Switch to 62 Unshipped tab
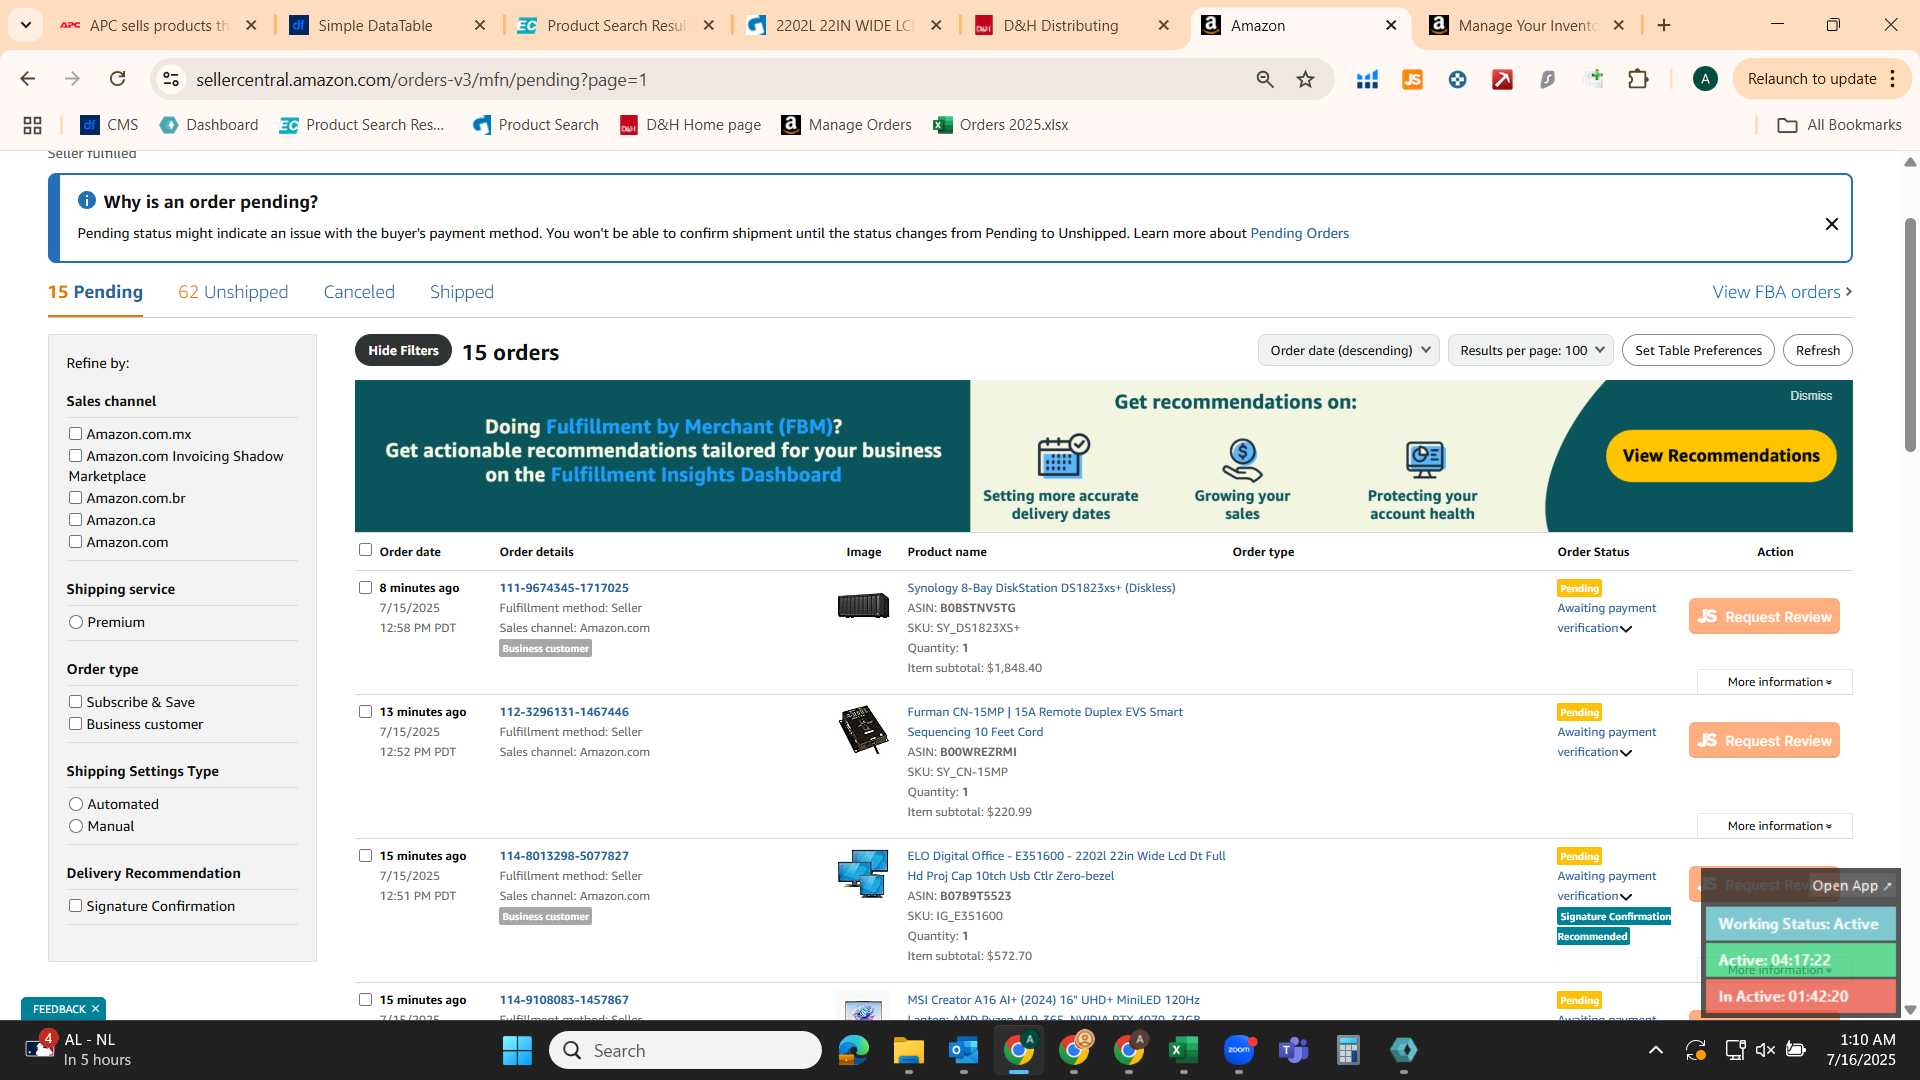The height and width of the screenshot is (1080, 1920). click(x=233, y=292)
